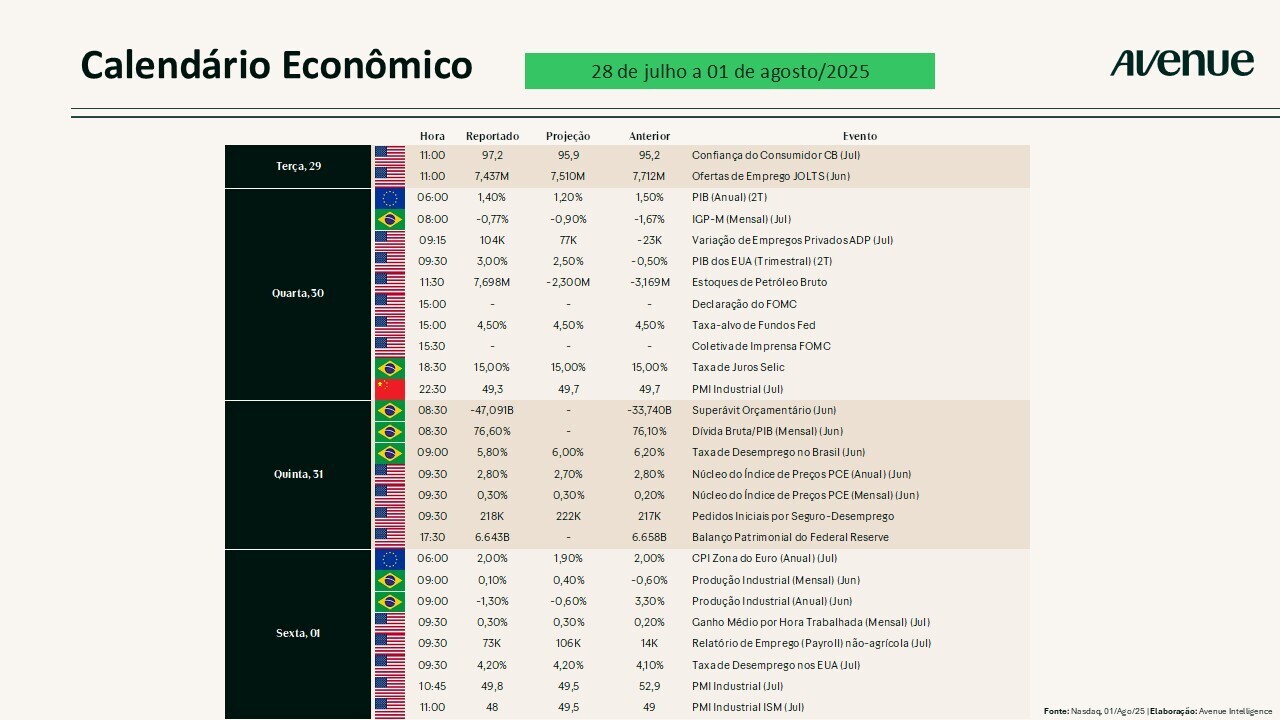Click the Evento column header

(x=859, y=136)
